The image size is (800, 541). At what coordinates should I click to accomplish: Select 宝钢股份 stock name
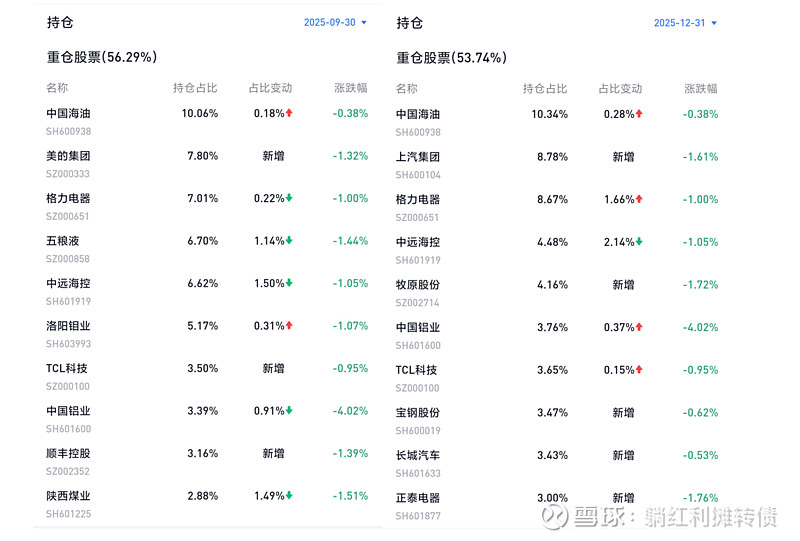[418, 412]
